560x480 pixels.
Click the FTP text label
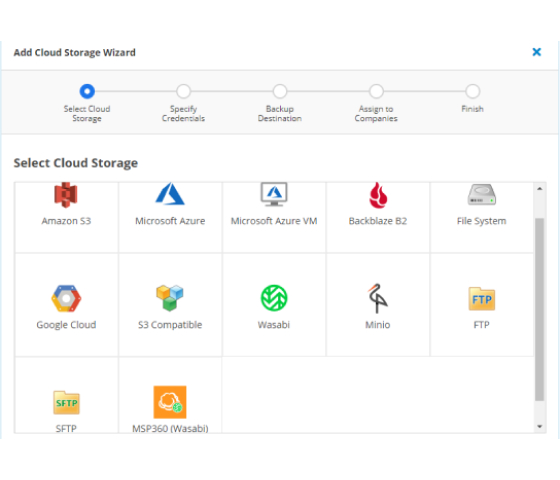click(x=481, y=325)
